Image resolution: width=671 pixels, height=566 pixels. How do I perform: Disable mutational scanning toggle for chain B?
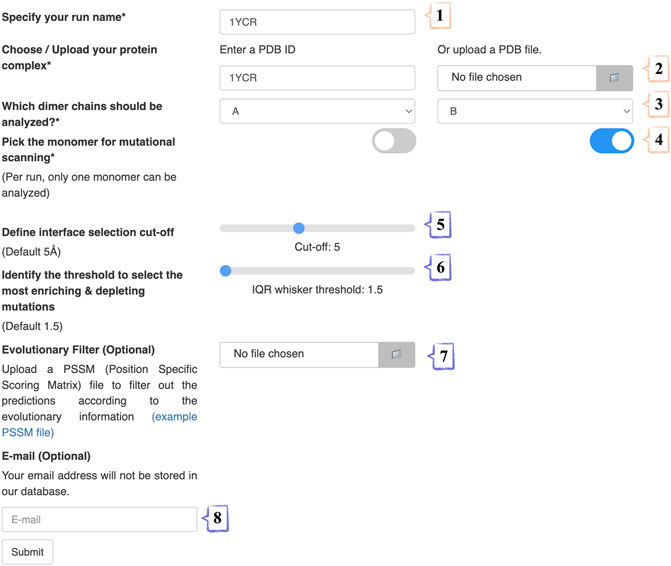click(612, 141)
